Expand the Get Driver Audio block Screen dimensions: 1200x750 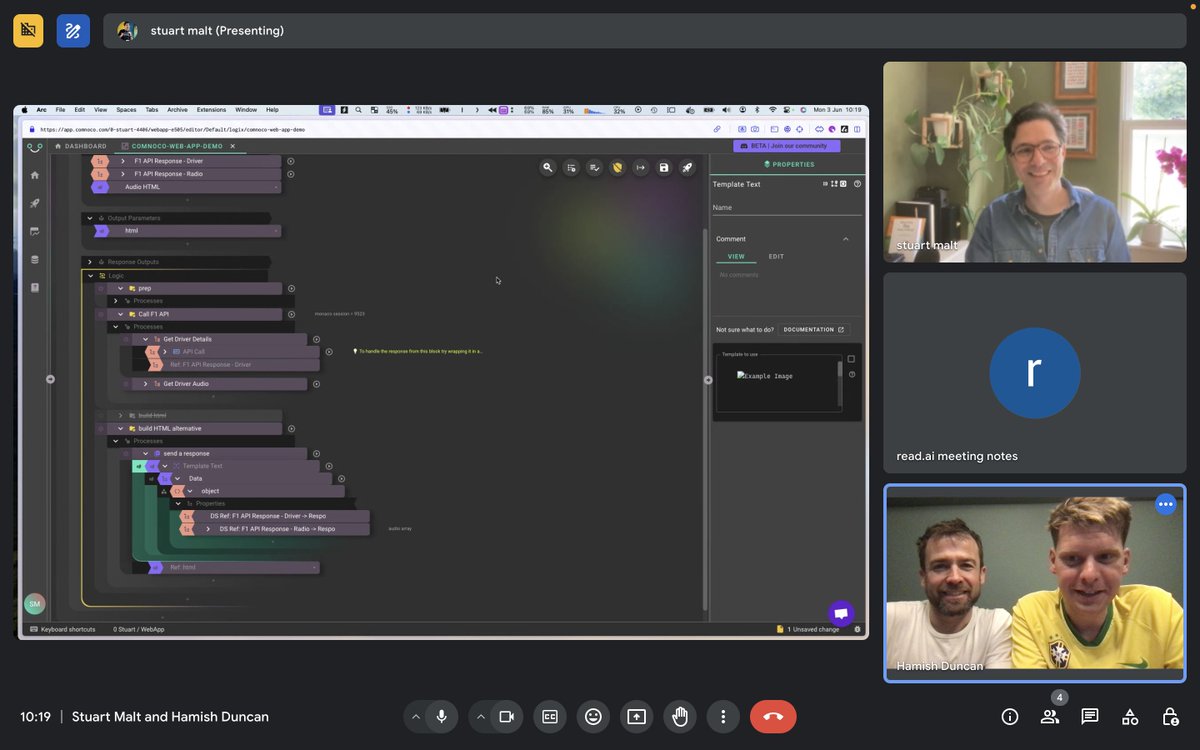pos(145,384)
